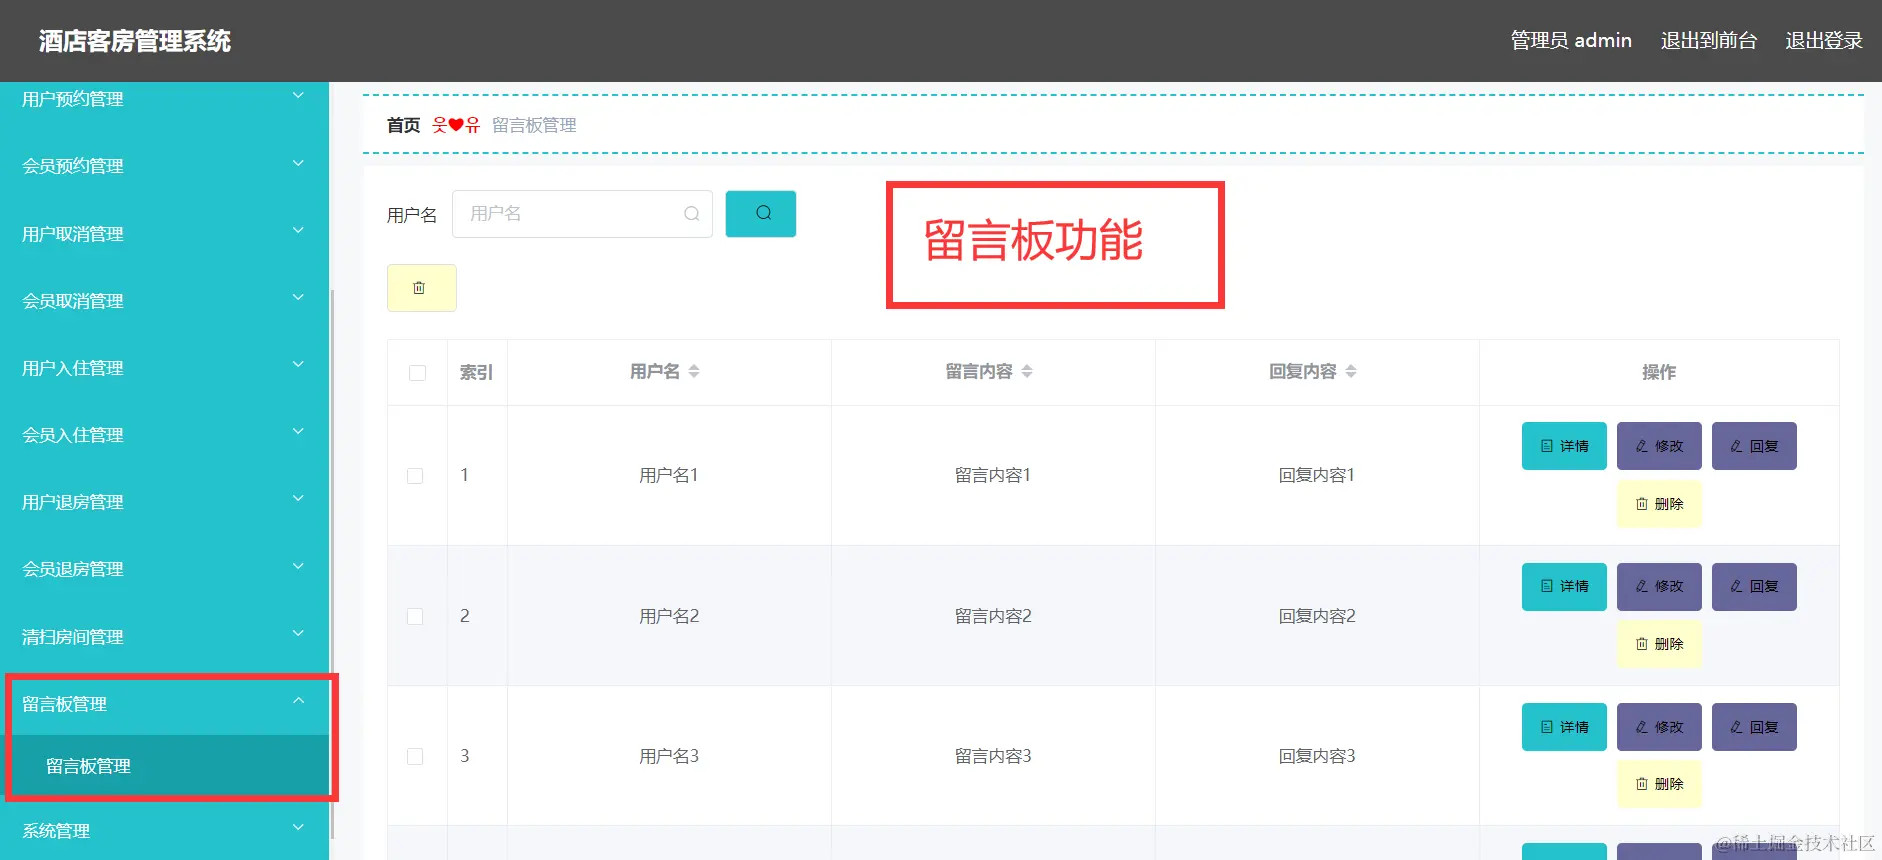Click 回复 for row 用户名2
Image resolution: width=1882 pixels, height=860 pixels.
(1754, 587)
